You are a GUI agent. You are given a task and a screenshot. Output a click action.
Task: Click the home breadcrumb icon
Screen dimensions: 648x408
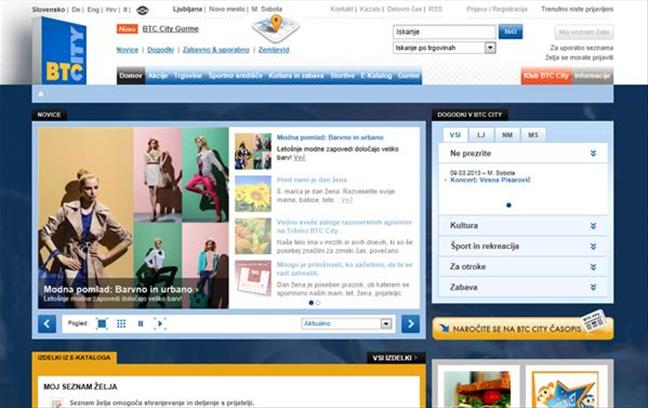click(40, 94)
